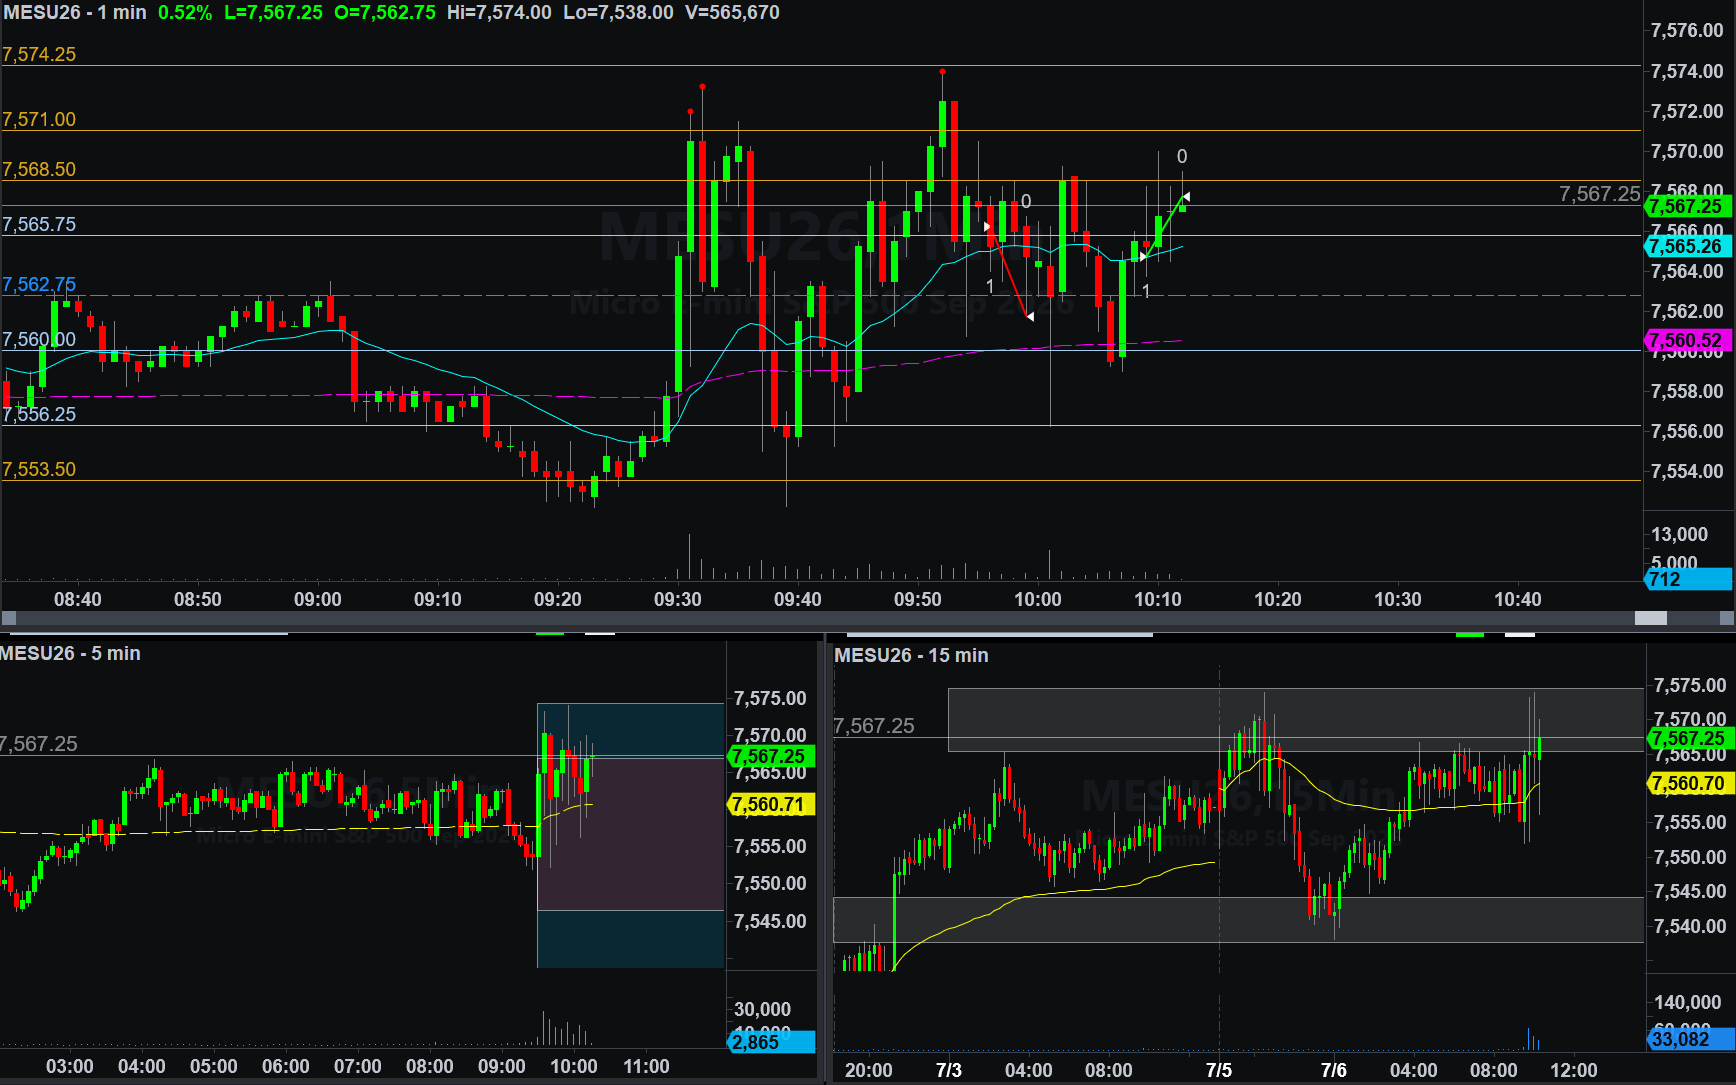
Task: Select the 7,567.25 line label on 5 min chart left
Action: (39, 744)
